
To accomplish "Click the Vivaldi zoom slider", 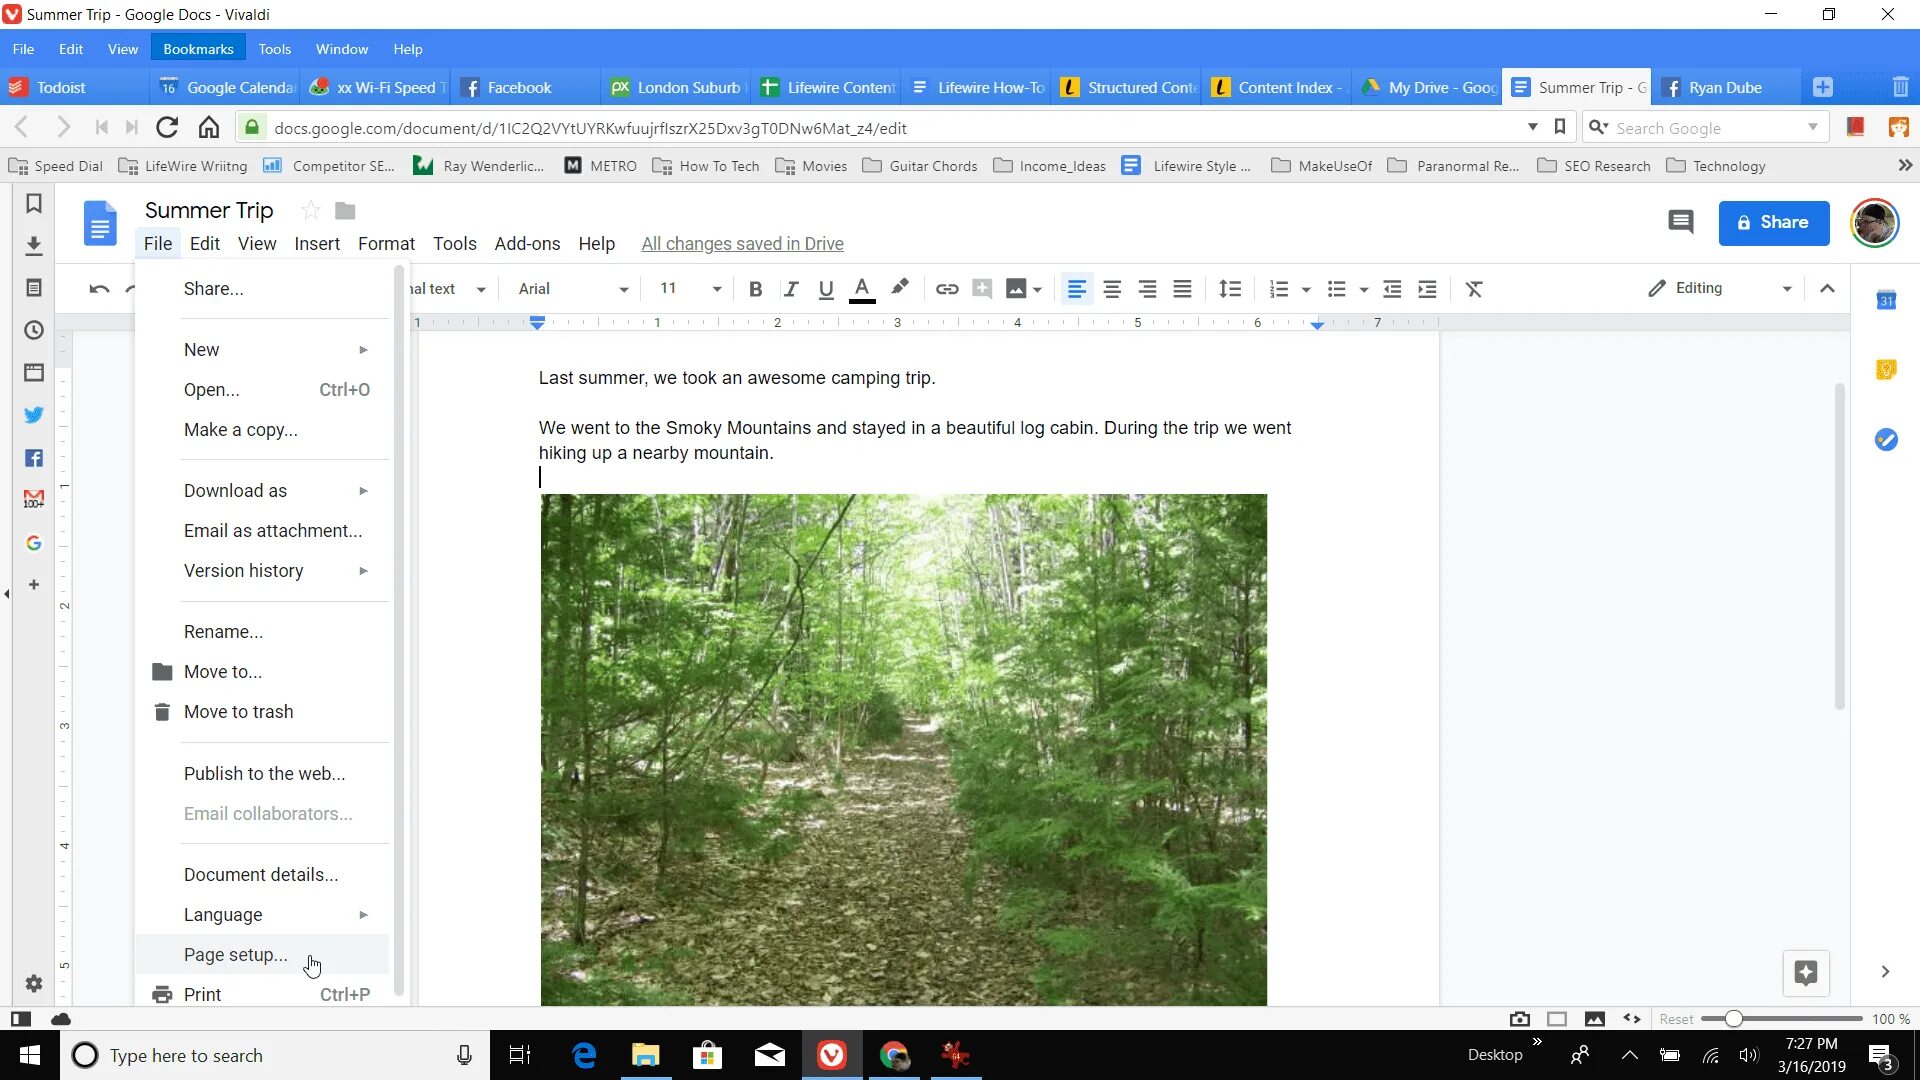I will (1734, 1019).
